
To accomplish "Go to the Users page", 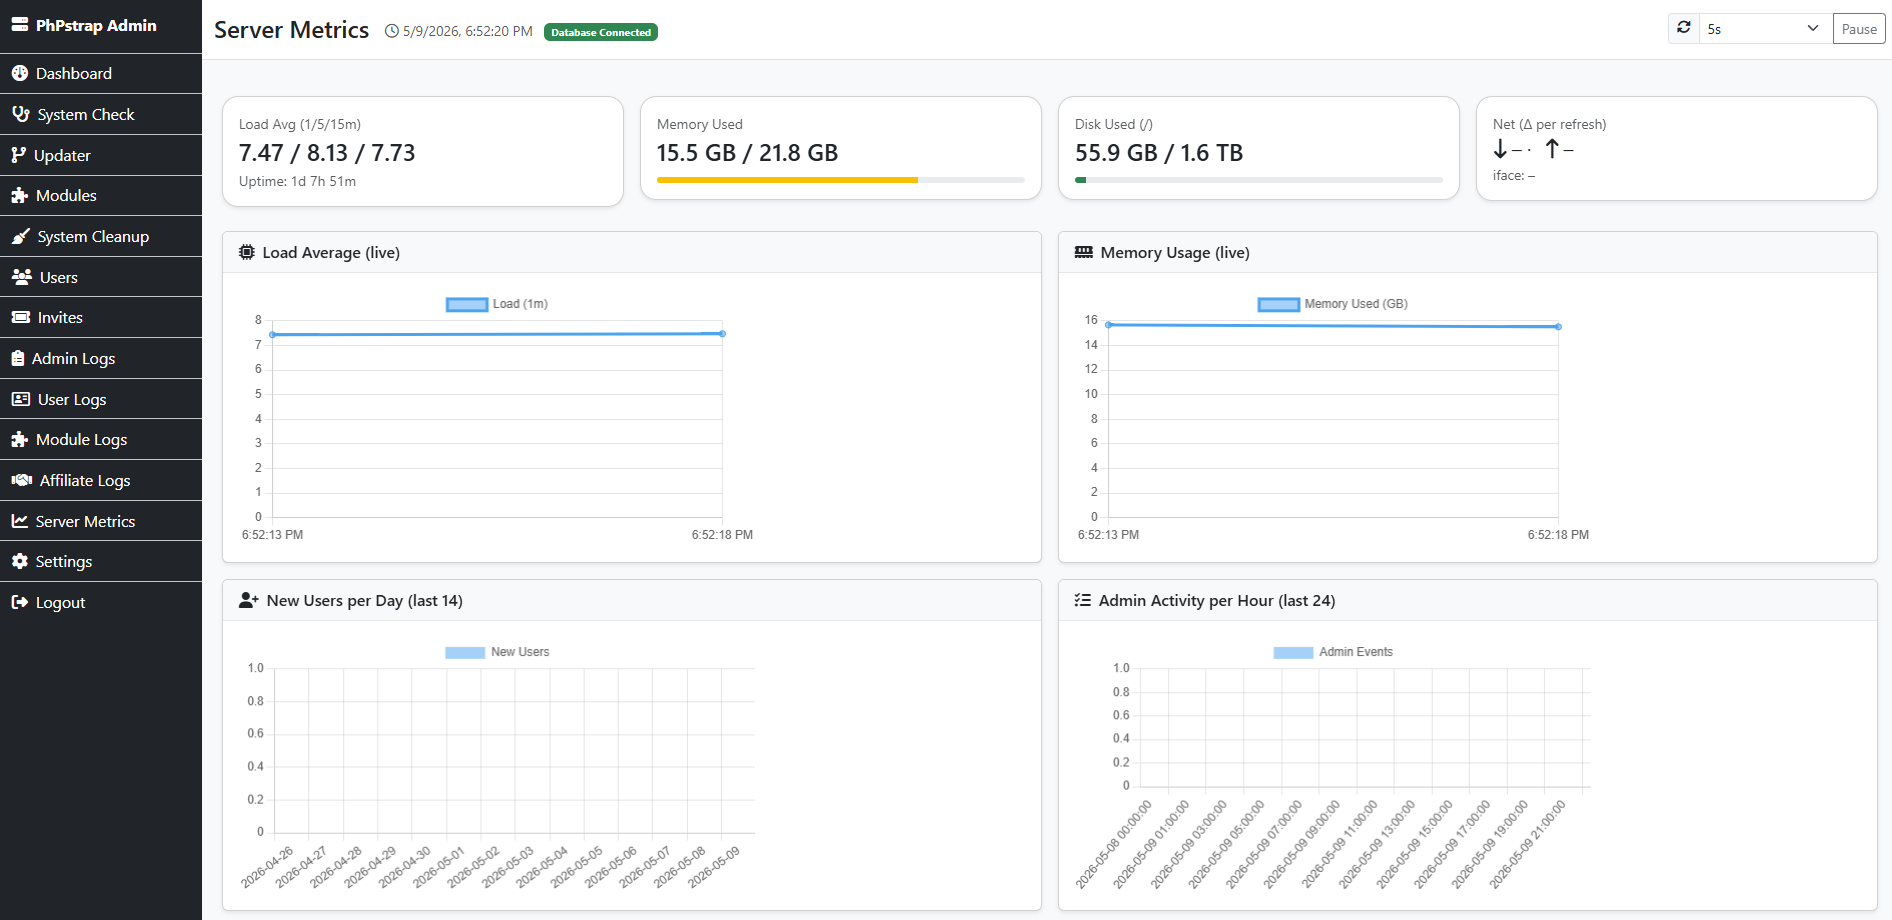I will 101,277.
